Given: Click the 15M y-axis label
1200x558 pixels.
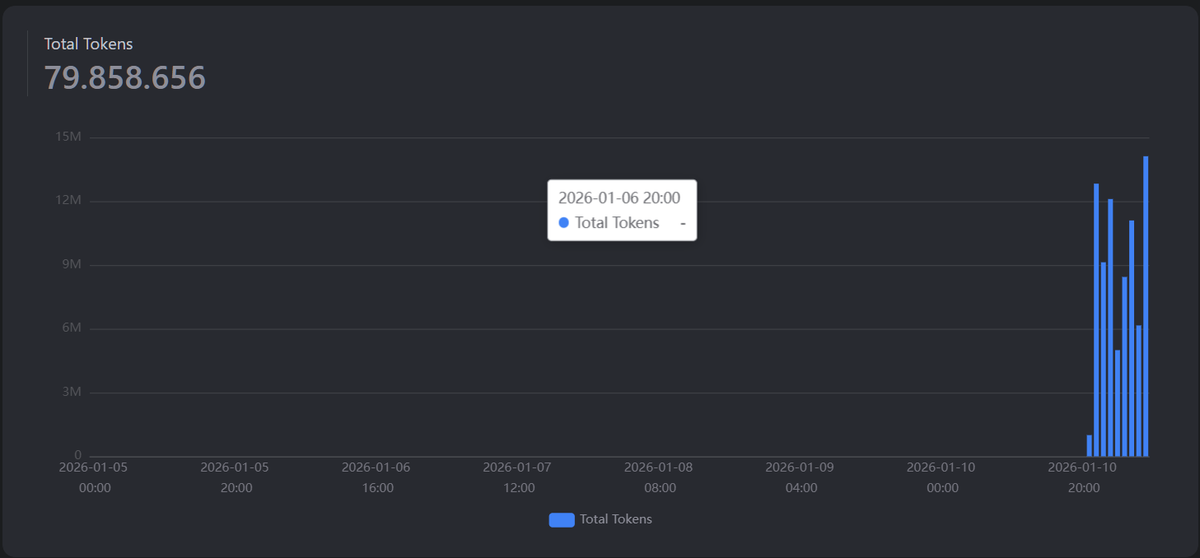Looking at the screenshot, I should pyautogui.click(x=69, y=137).
